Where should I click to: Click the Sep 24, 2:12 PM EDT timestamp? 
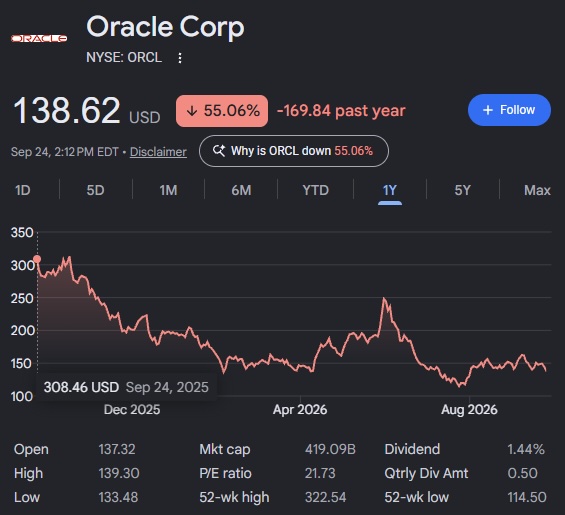coord(64,152)
